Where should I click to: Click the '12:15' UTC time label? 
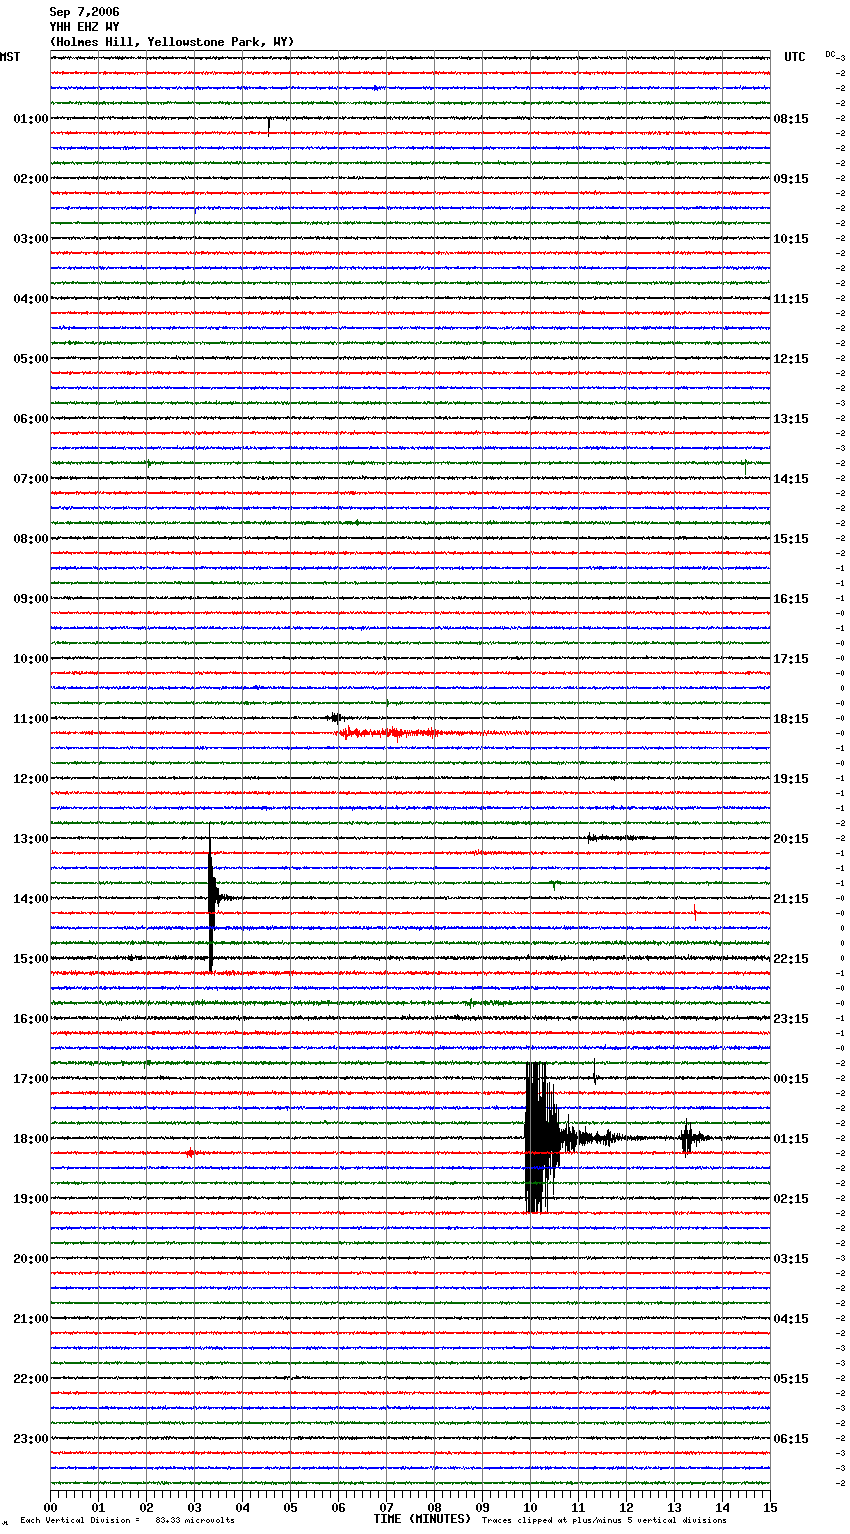tap(791, 359)
